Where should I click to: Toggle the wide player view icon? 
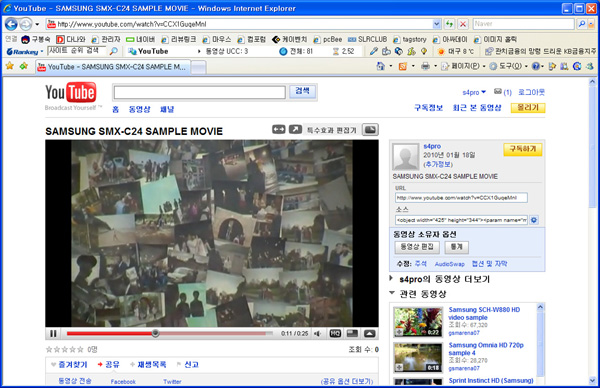click(x=279, y=130)
